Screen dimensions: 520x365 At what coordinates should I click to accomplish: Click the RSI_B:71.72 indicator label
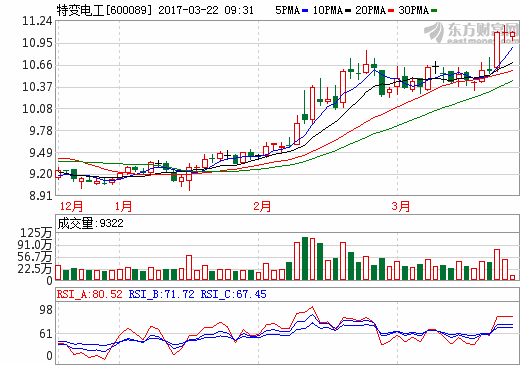coord(161,294)
